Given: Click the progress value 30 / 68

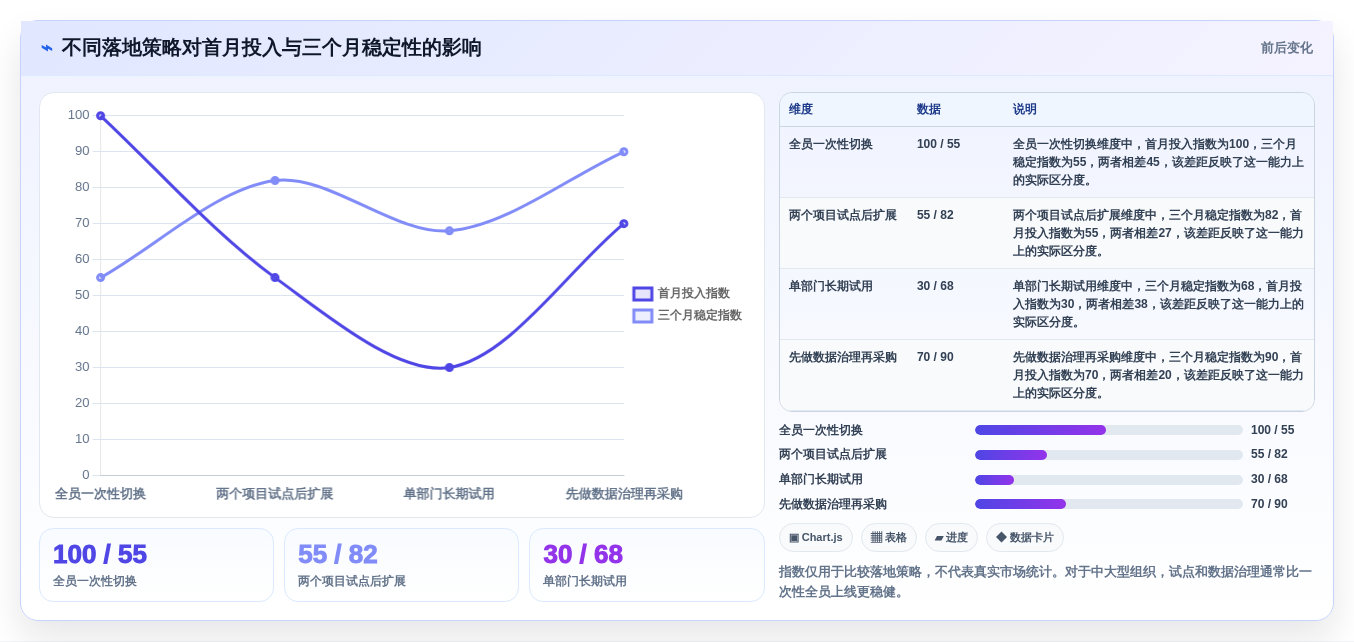Looking at the screenshot, I should [x=1269, y=480].
